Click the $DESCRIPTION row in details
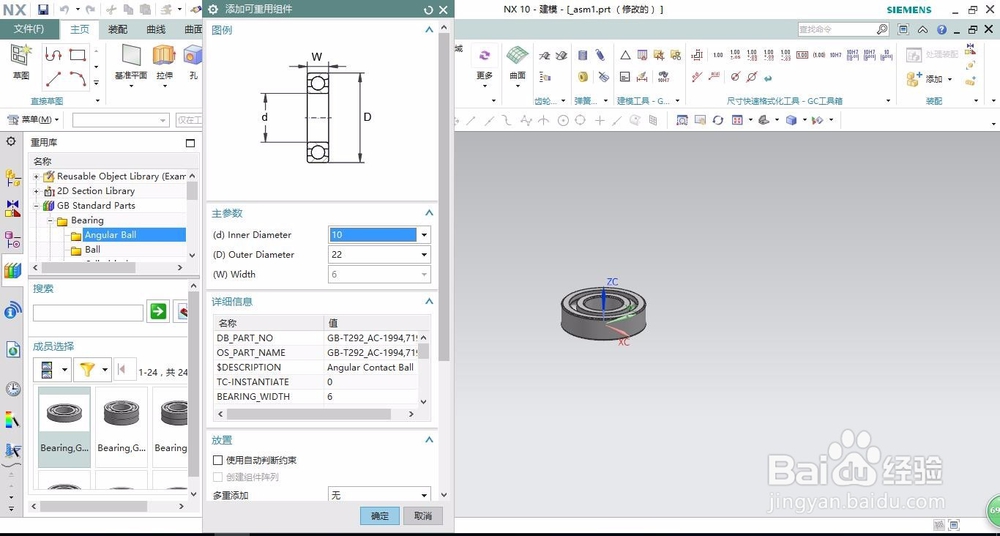The image size is (1000, 536). coord(316,368)
